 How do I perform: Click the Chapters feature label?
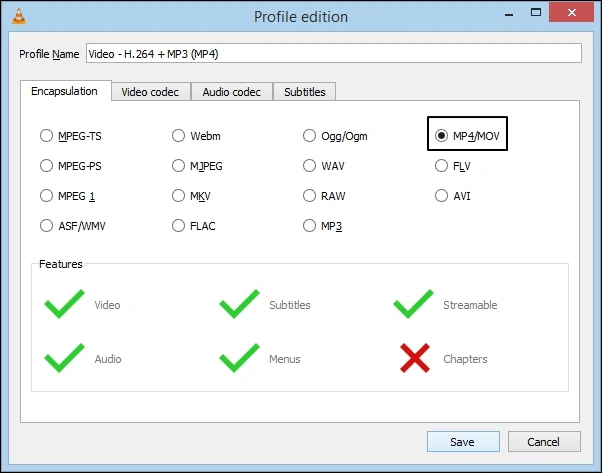click(465, 359)
